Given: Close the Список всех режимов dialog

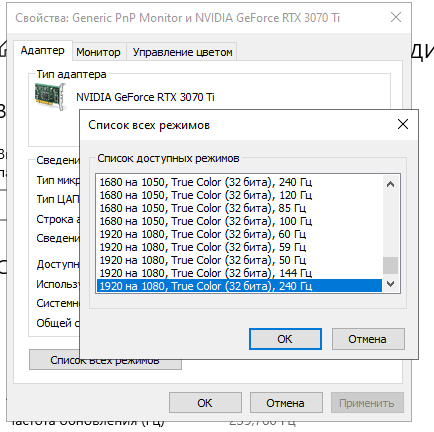Looking at the screenshot, I should click(403, 124).
